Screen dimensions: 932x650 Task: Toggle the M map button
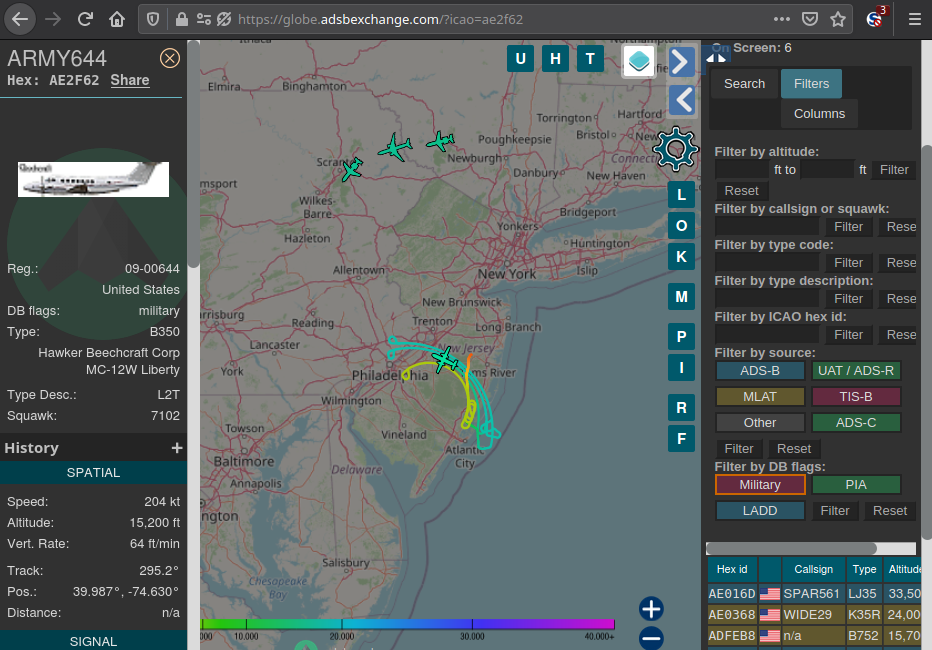pos(681,296)
